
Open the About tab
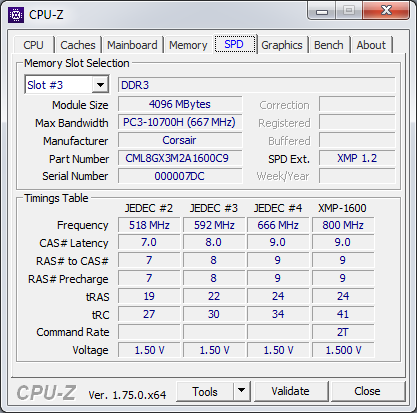pos(371,45)
